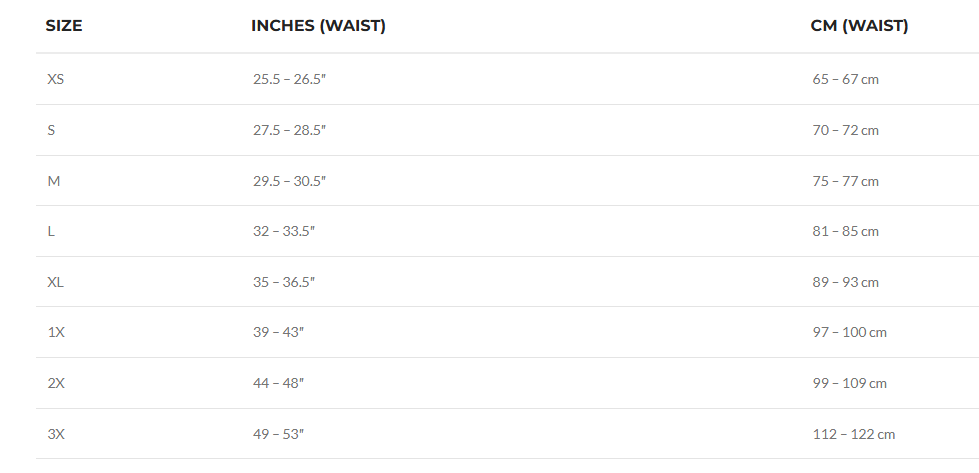
Task: Click the 65 – 67 cm value
Action: pos(845,79)
